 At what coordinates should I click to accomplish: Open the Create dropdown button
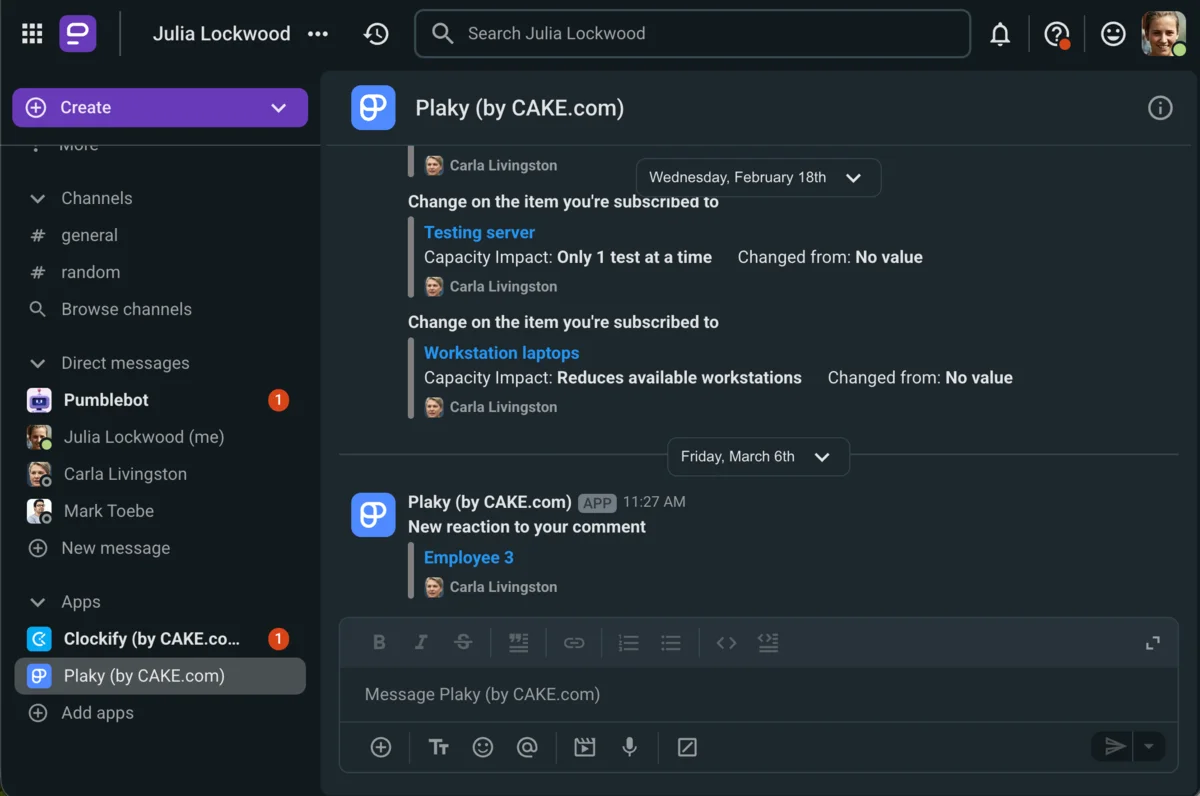coord(160,108)
